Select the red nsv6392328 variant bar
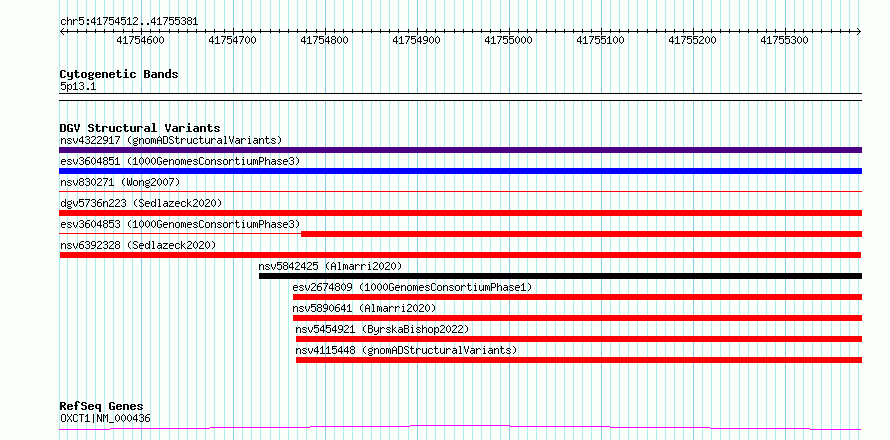Viewport: 890px width, 440px height. pos(460,255)
